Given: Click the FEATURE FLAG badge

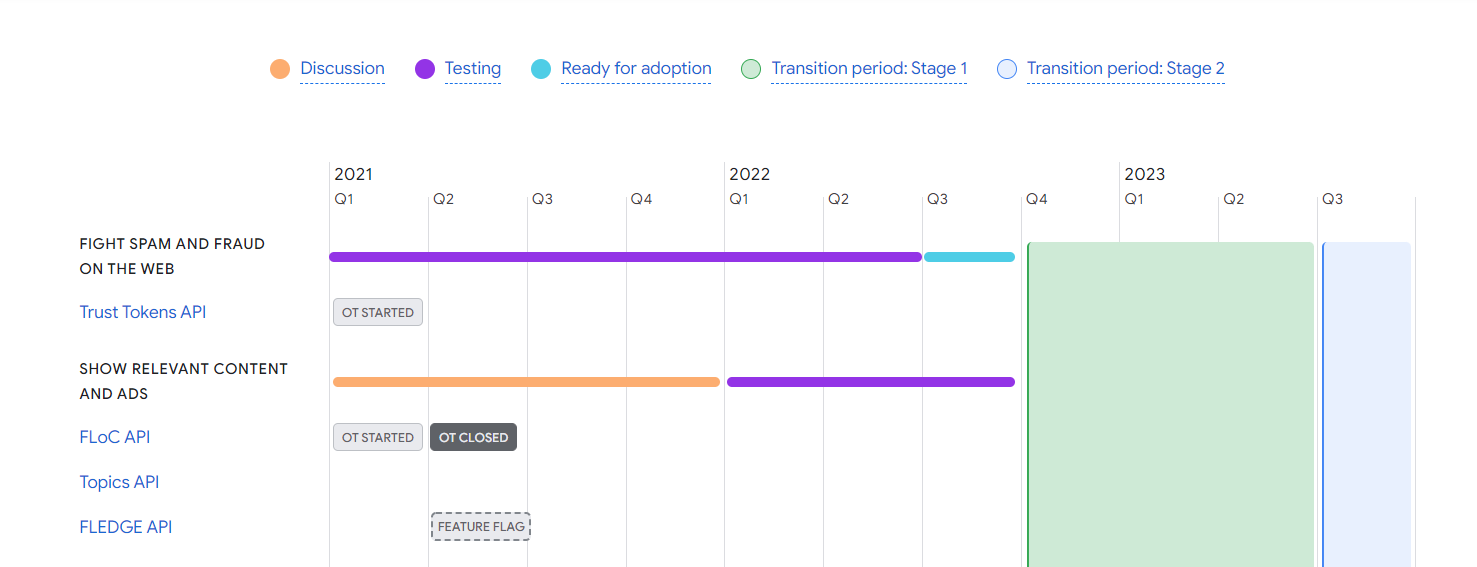Looking at the screenshot, I should 481,527.
